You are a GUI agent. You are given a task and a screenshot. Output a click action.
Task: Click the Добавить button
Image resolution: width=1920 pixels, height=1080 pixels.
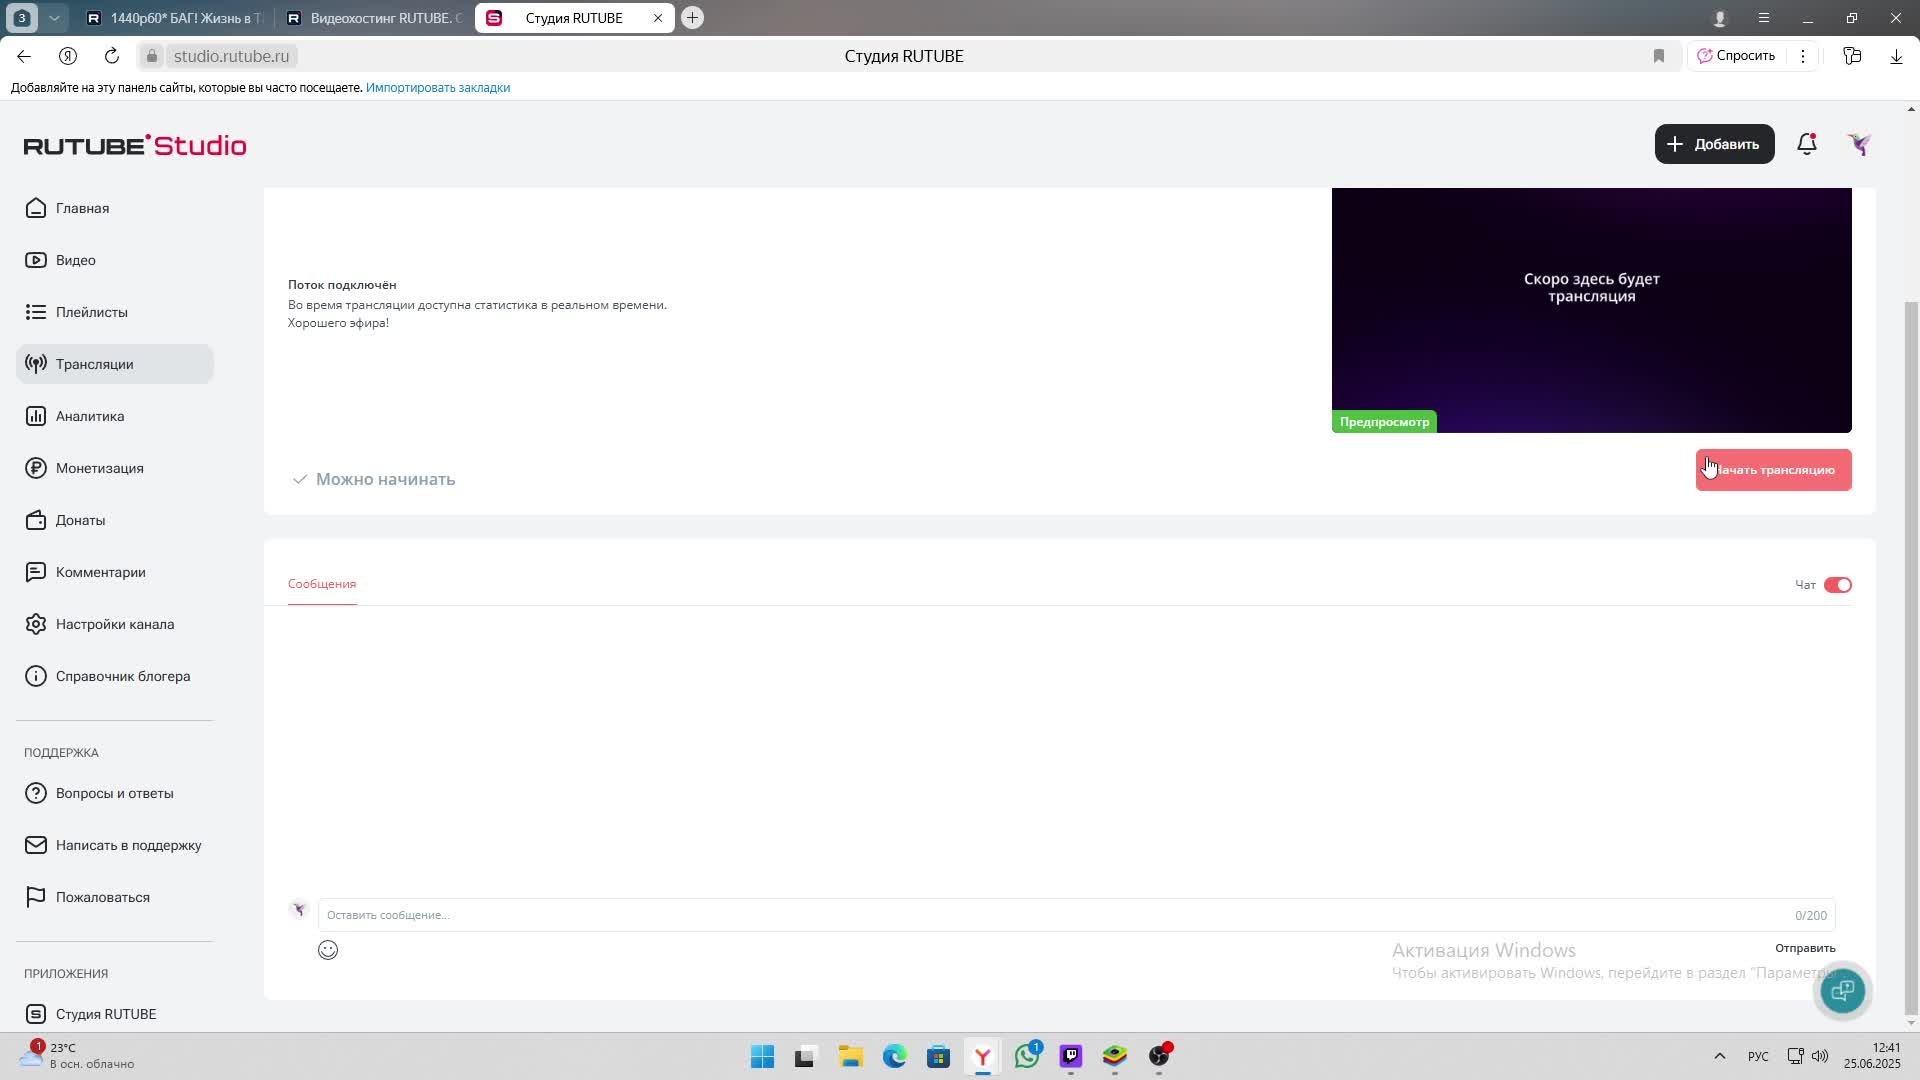[1714, 144]
